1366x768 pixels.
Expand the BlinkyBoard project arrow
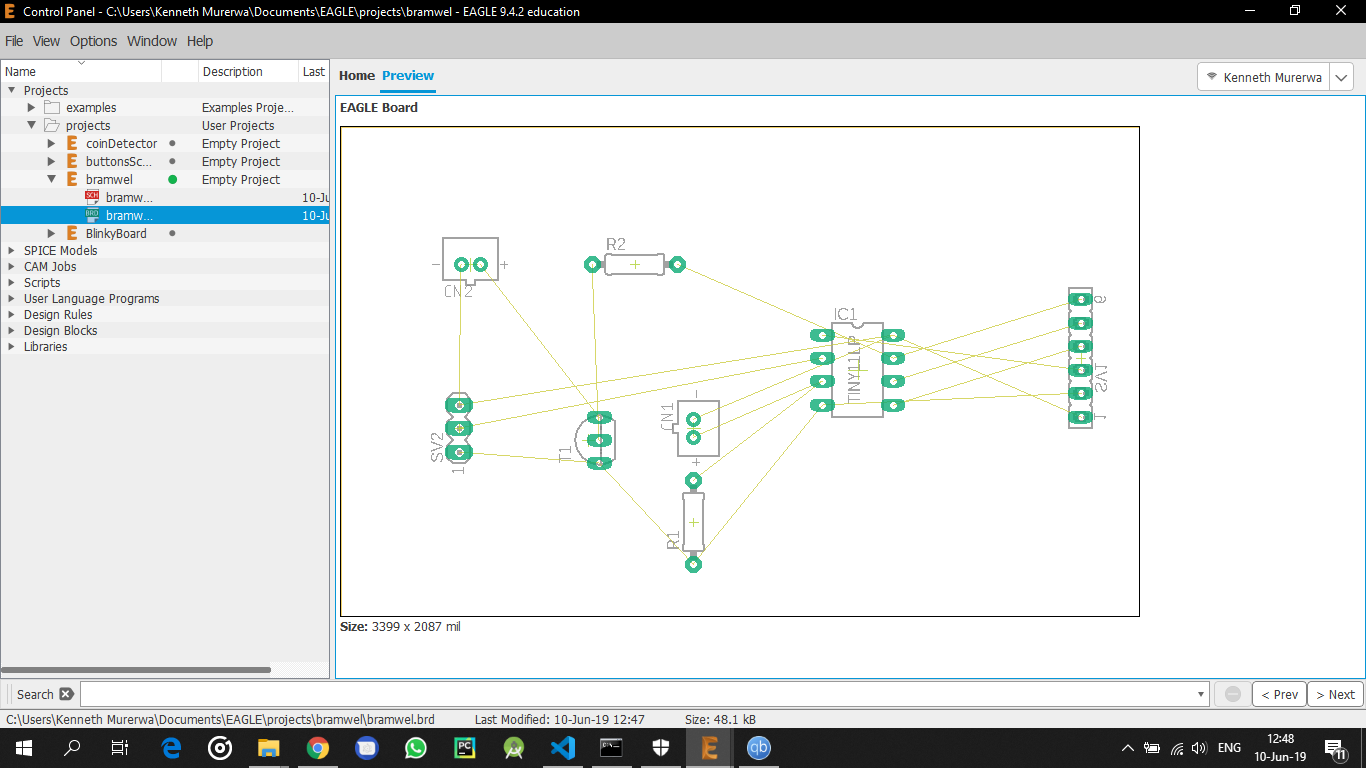pos(51,233)
